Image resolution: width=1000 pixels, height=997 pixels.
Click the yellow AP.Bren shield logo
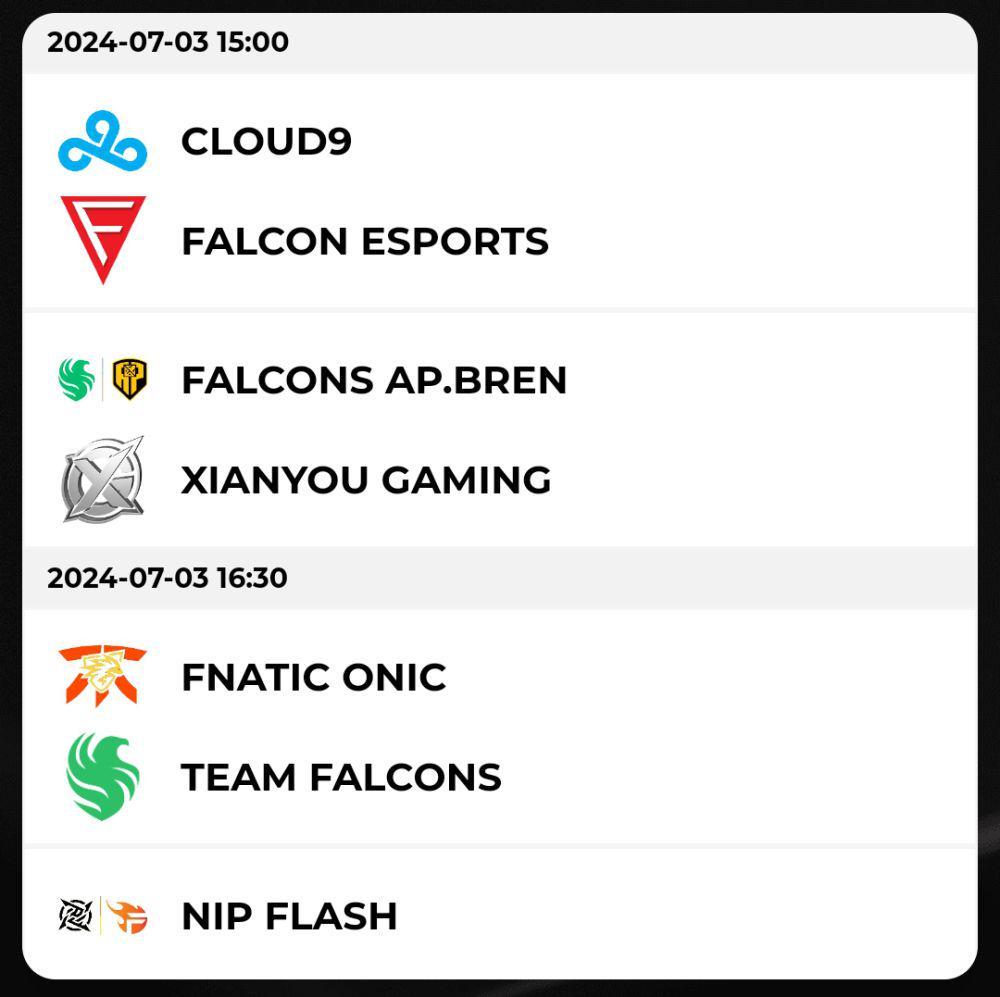tap(129, 380)
